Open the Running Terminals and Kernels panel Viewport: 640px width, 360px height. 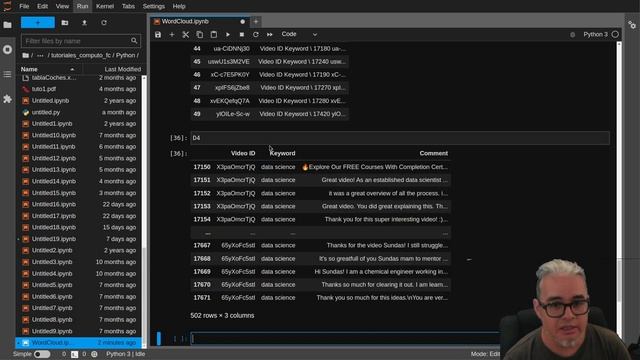pos(7,49)
